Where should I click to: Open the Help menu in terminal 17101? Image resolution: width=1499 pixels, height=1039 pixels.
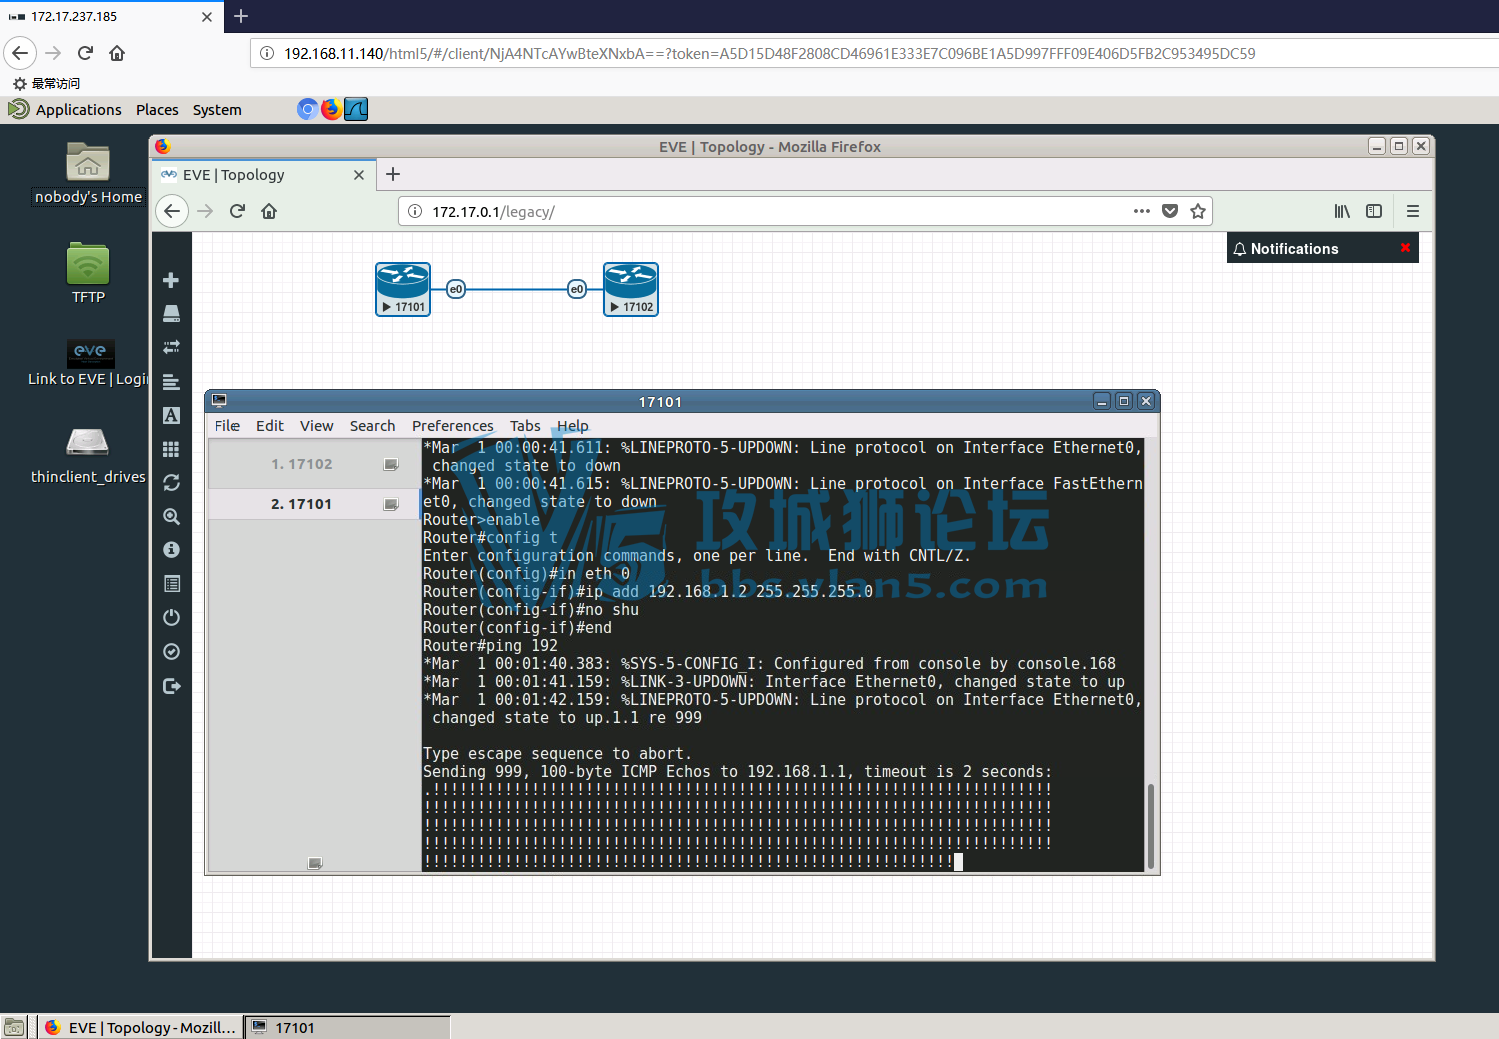coord(573,426)
